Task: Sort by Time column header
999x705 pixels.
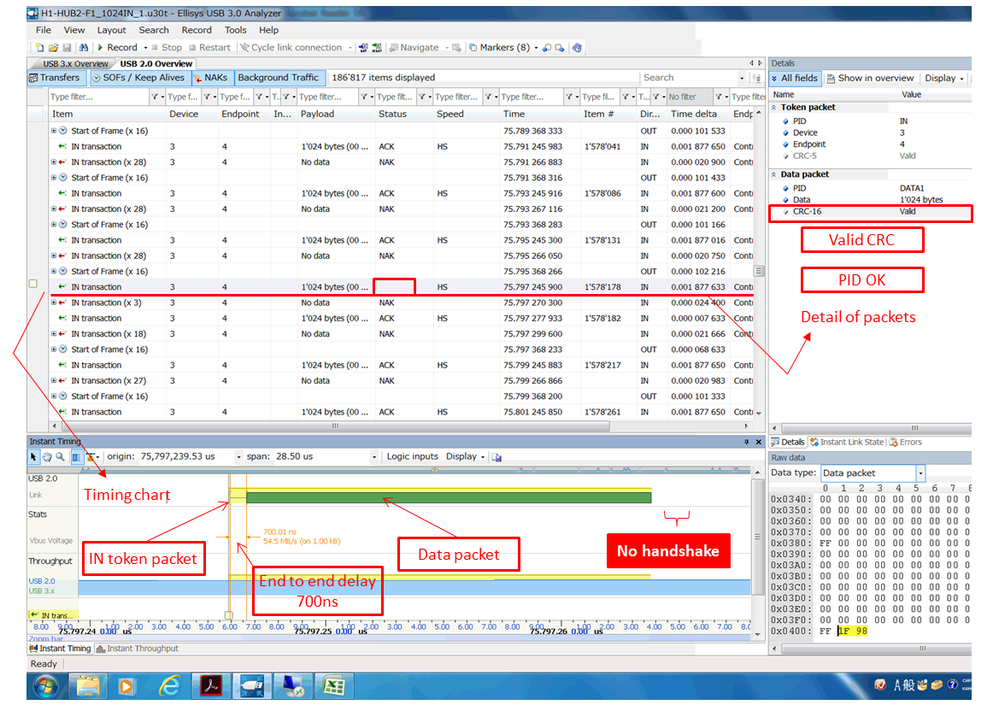Action: (x=538, y=114)
